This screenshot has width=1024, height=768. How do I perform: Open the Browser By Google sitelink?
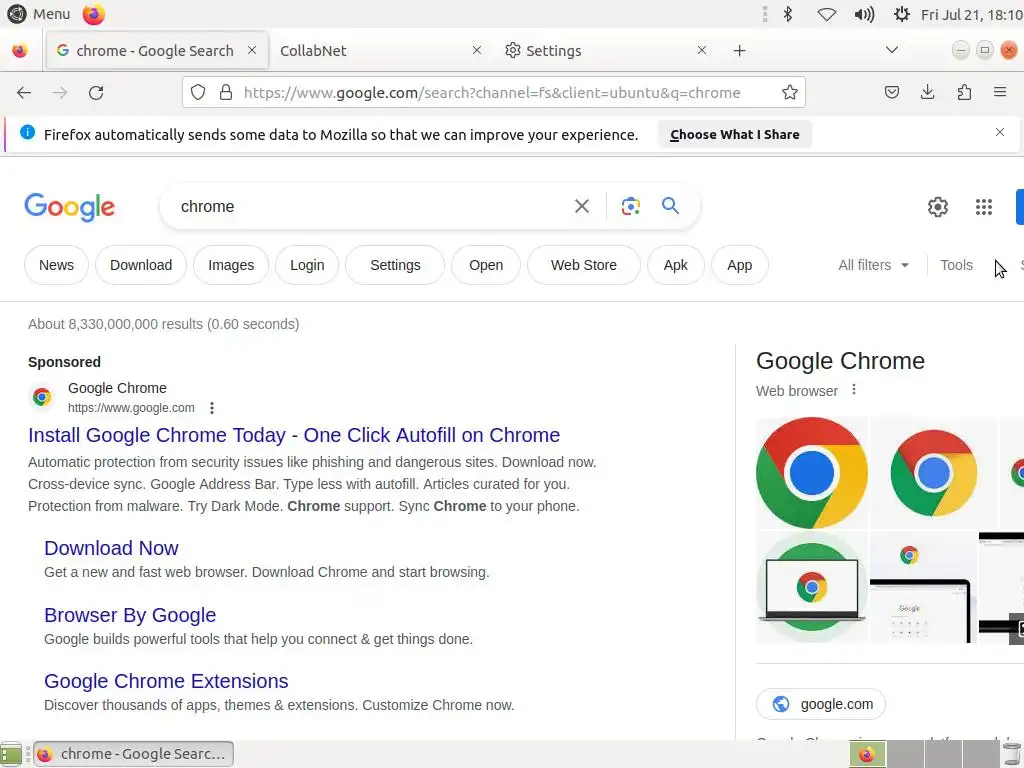(x=130, y=615)
